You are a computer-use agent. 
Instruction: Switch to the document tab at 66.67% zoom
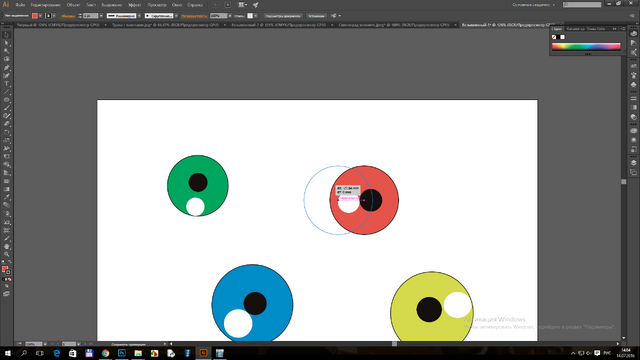click(165, 25)
